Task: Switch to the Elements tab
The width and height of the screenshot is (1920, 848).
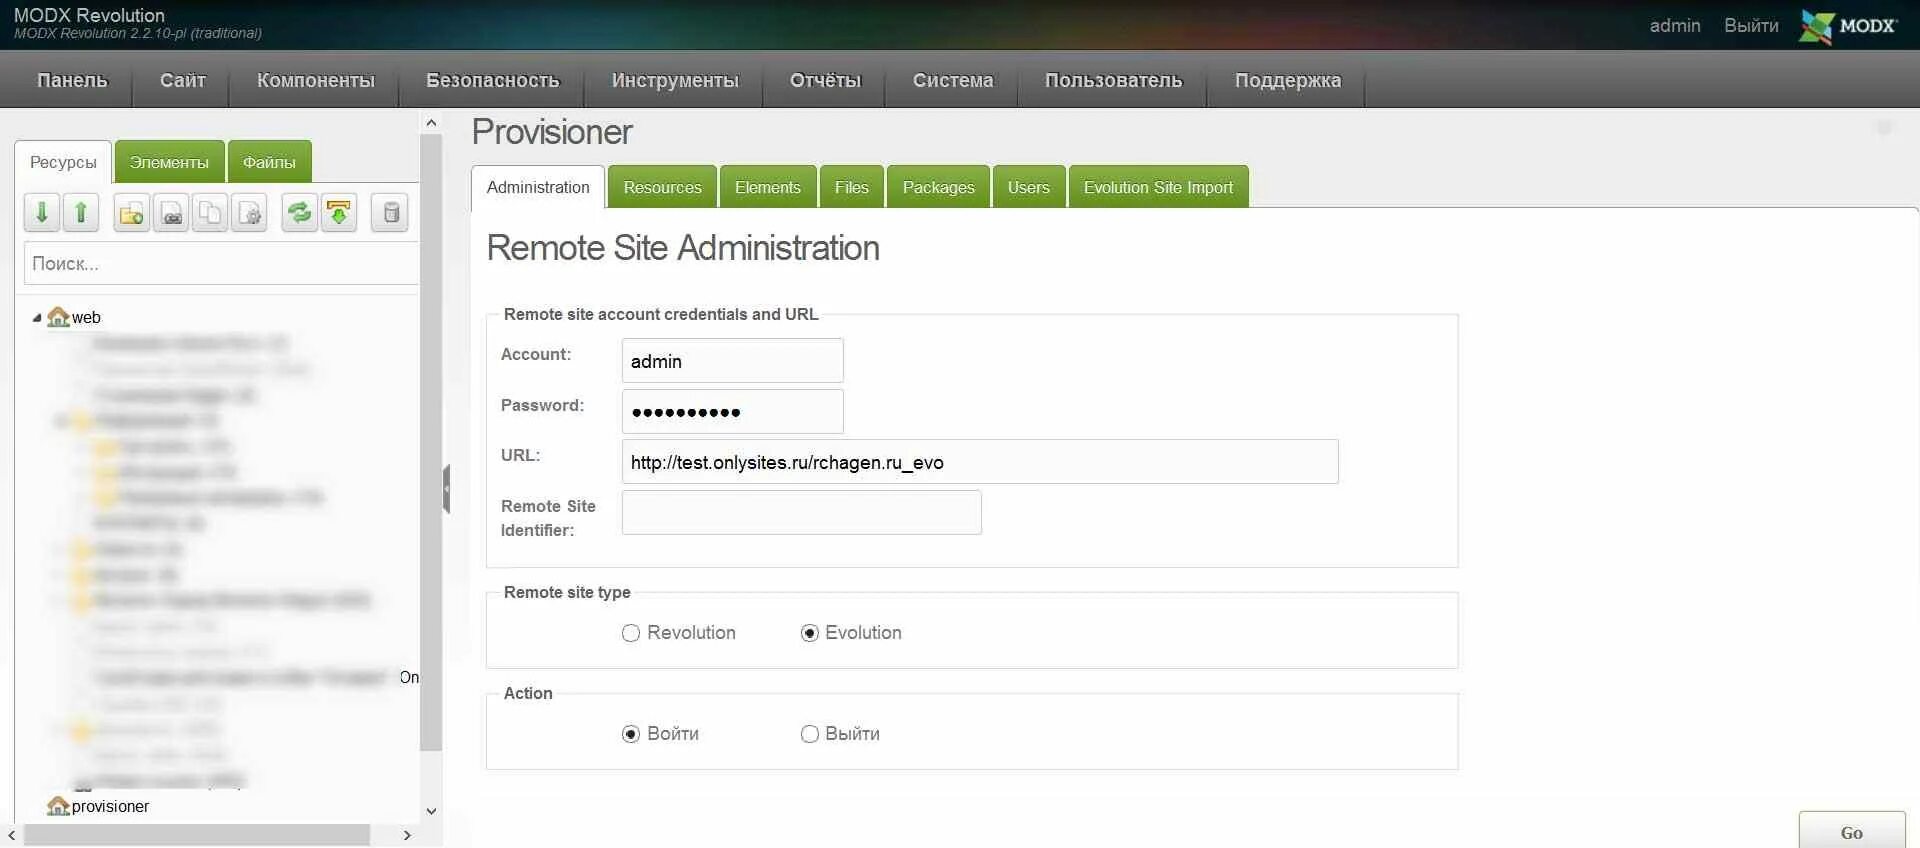Action: (768, 187)
